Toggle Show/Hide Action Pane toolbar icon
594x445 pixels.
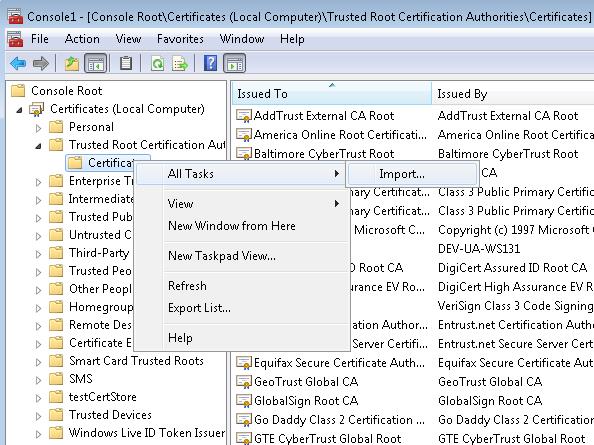click(x=234, y=63)
